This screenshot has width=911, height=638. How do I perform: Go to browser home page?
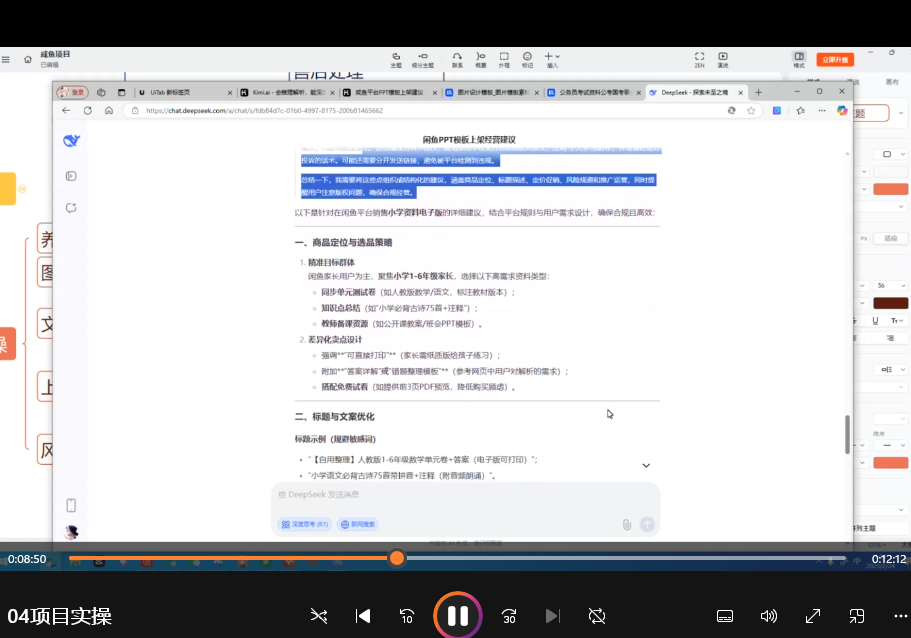point(109,110)
